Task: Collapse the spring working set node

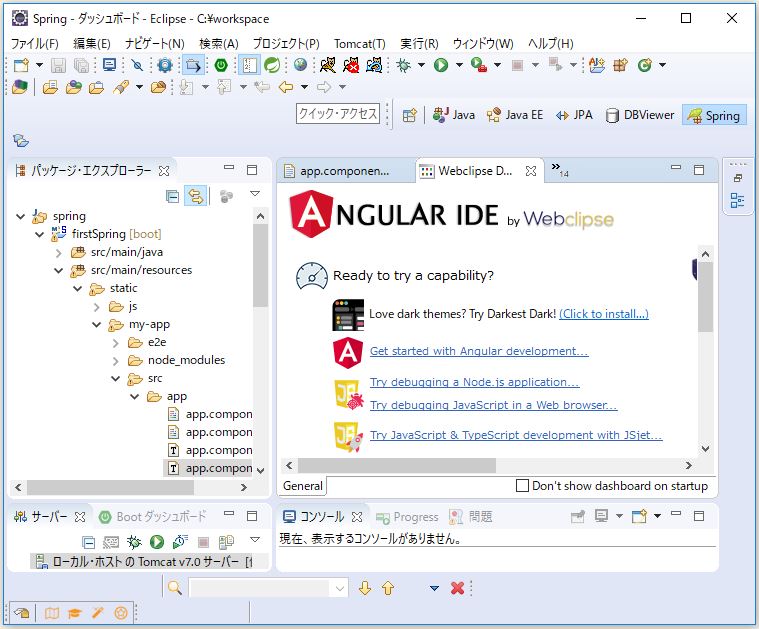Action: point(20,216)
